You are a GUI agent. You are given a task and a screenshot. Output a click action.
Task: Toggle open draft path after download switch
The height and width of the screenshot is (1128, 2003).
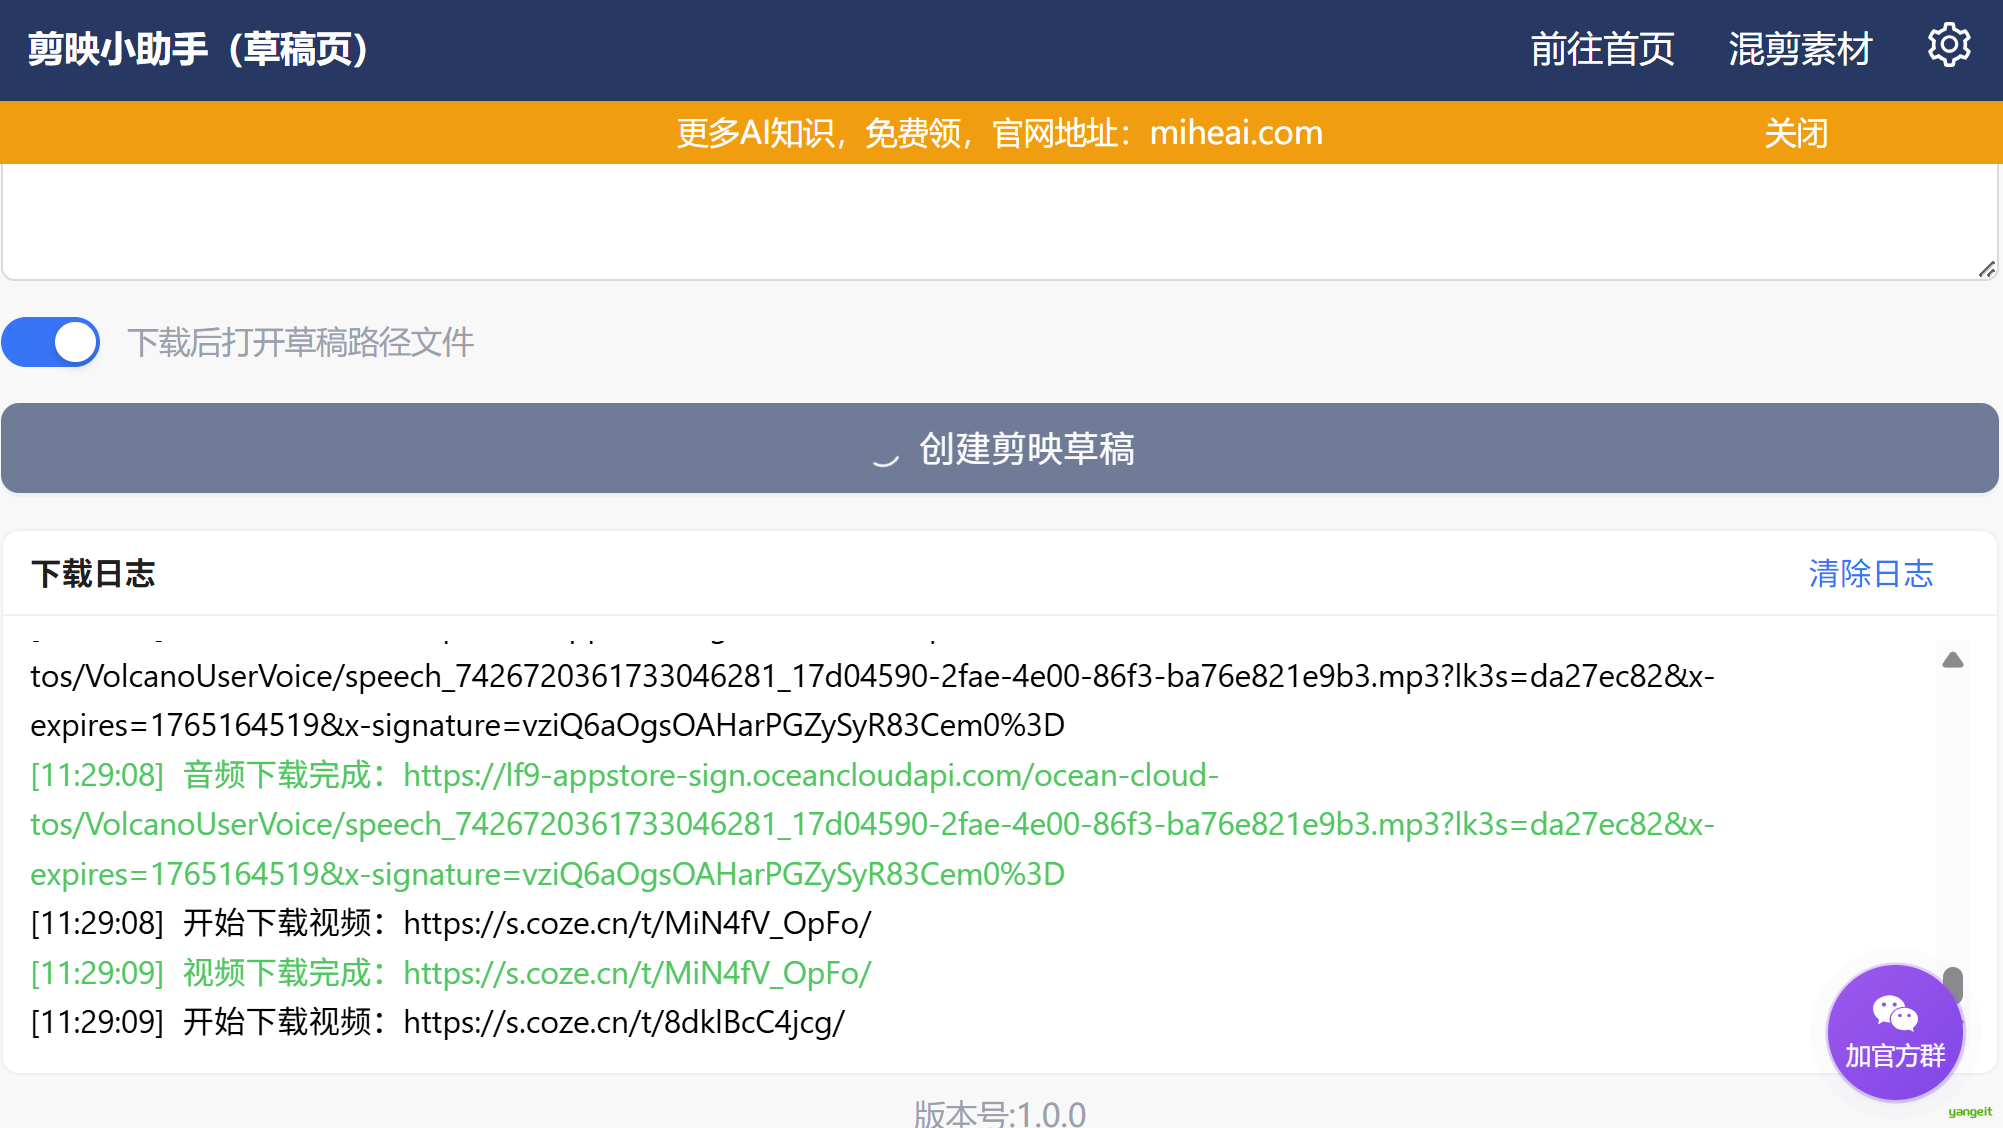coord(51,343)
